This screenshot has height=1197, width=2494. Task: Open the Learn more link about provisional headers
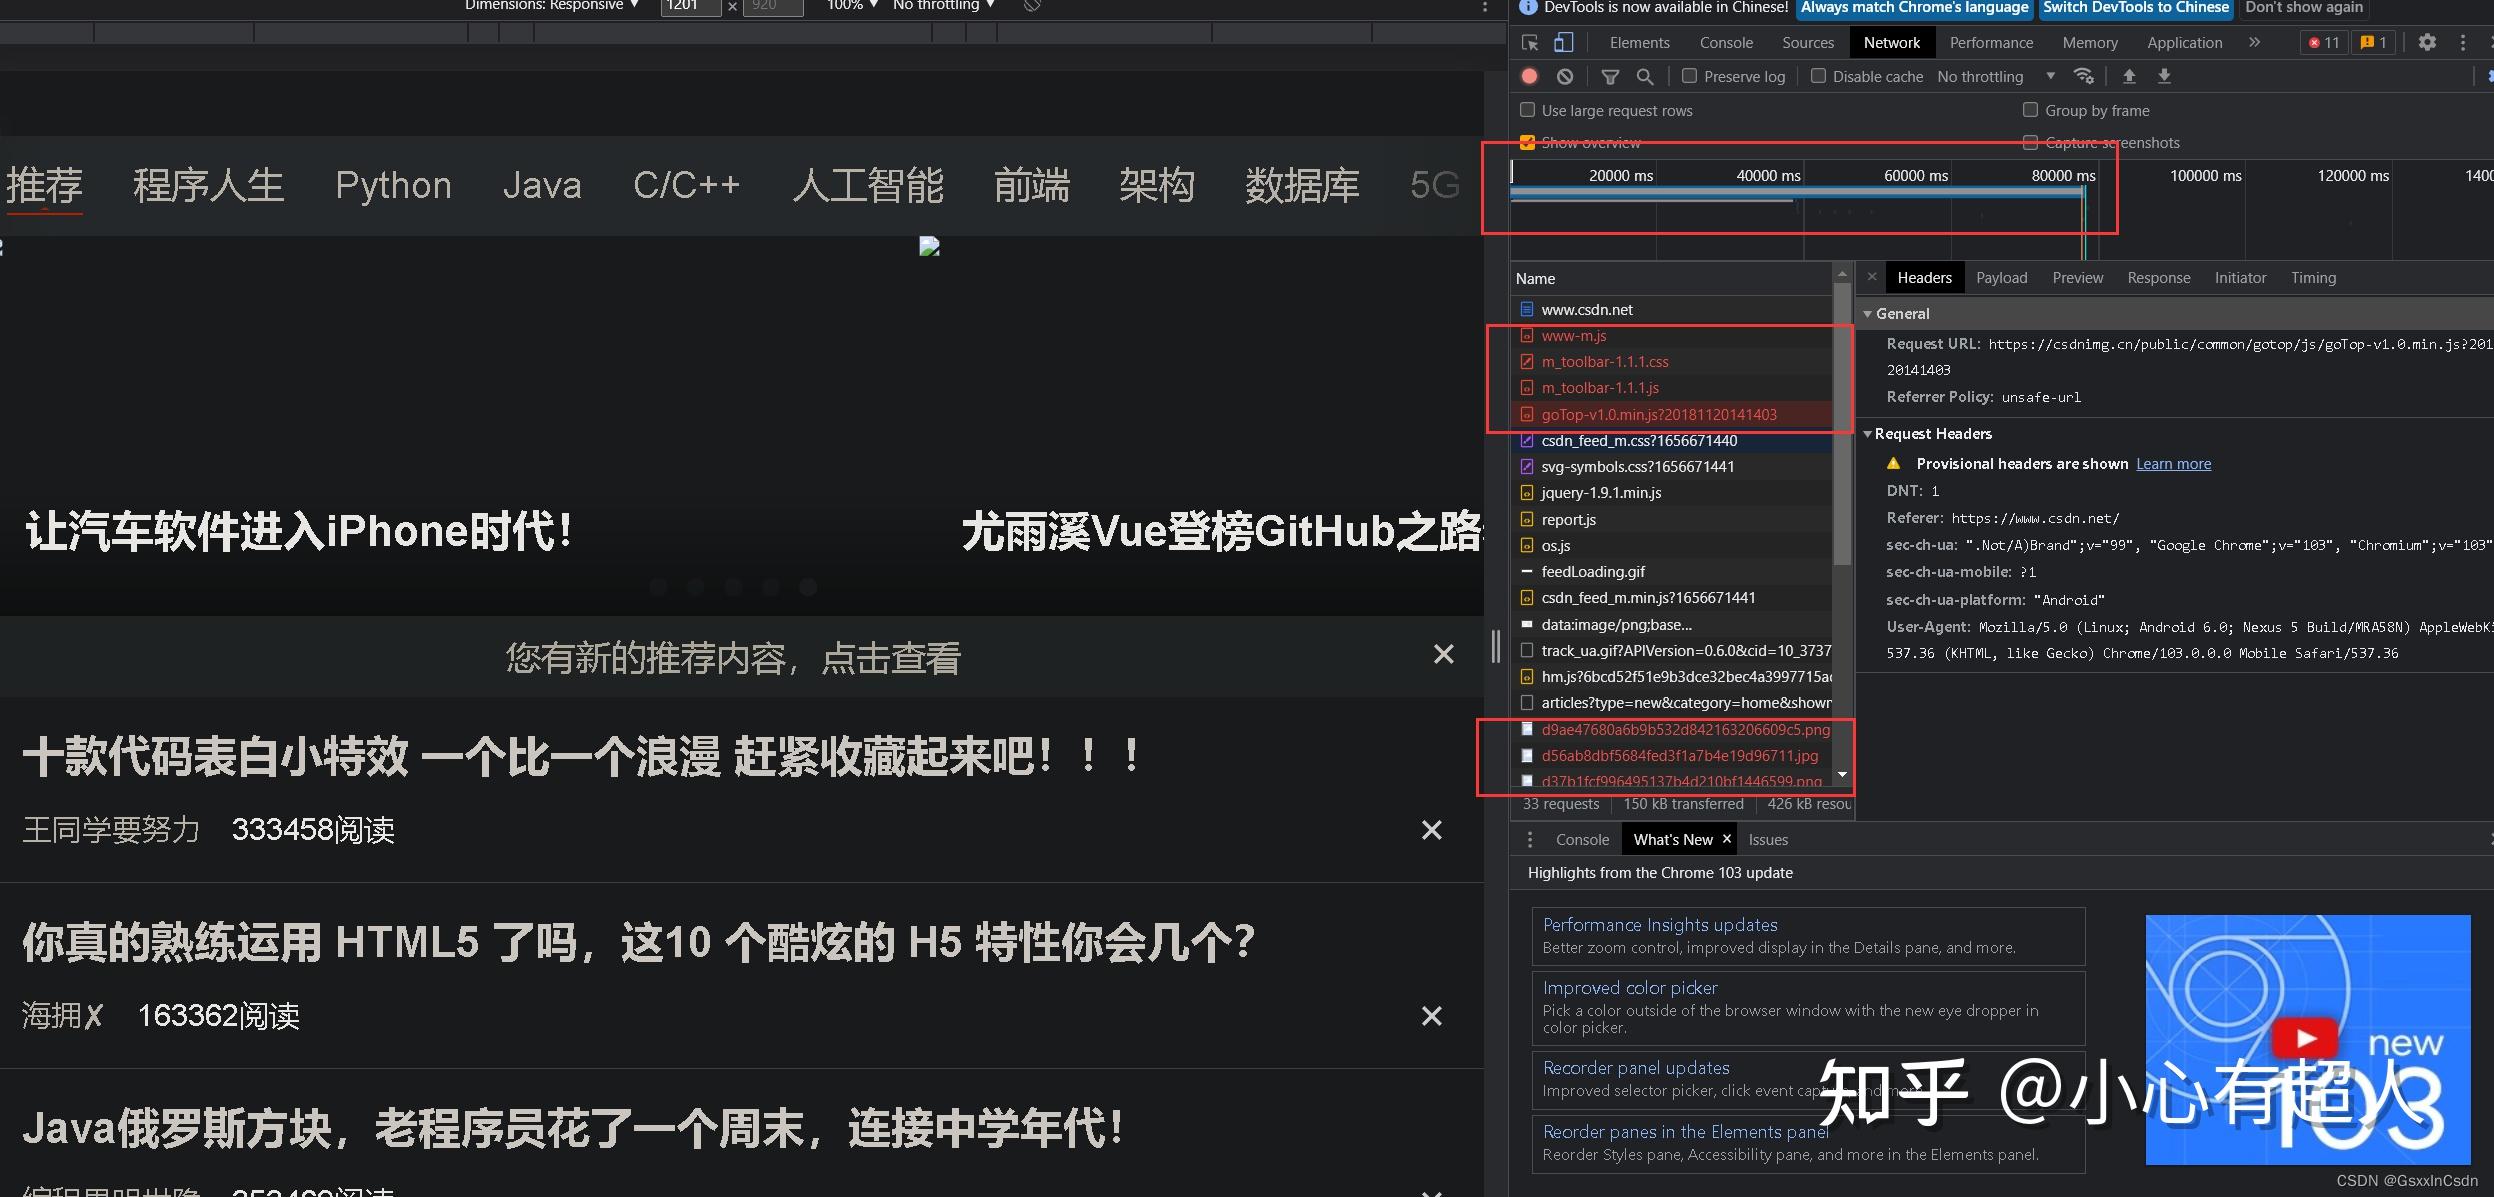point(2172,463)
